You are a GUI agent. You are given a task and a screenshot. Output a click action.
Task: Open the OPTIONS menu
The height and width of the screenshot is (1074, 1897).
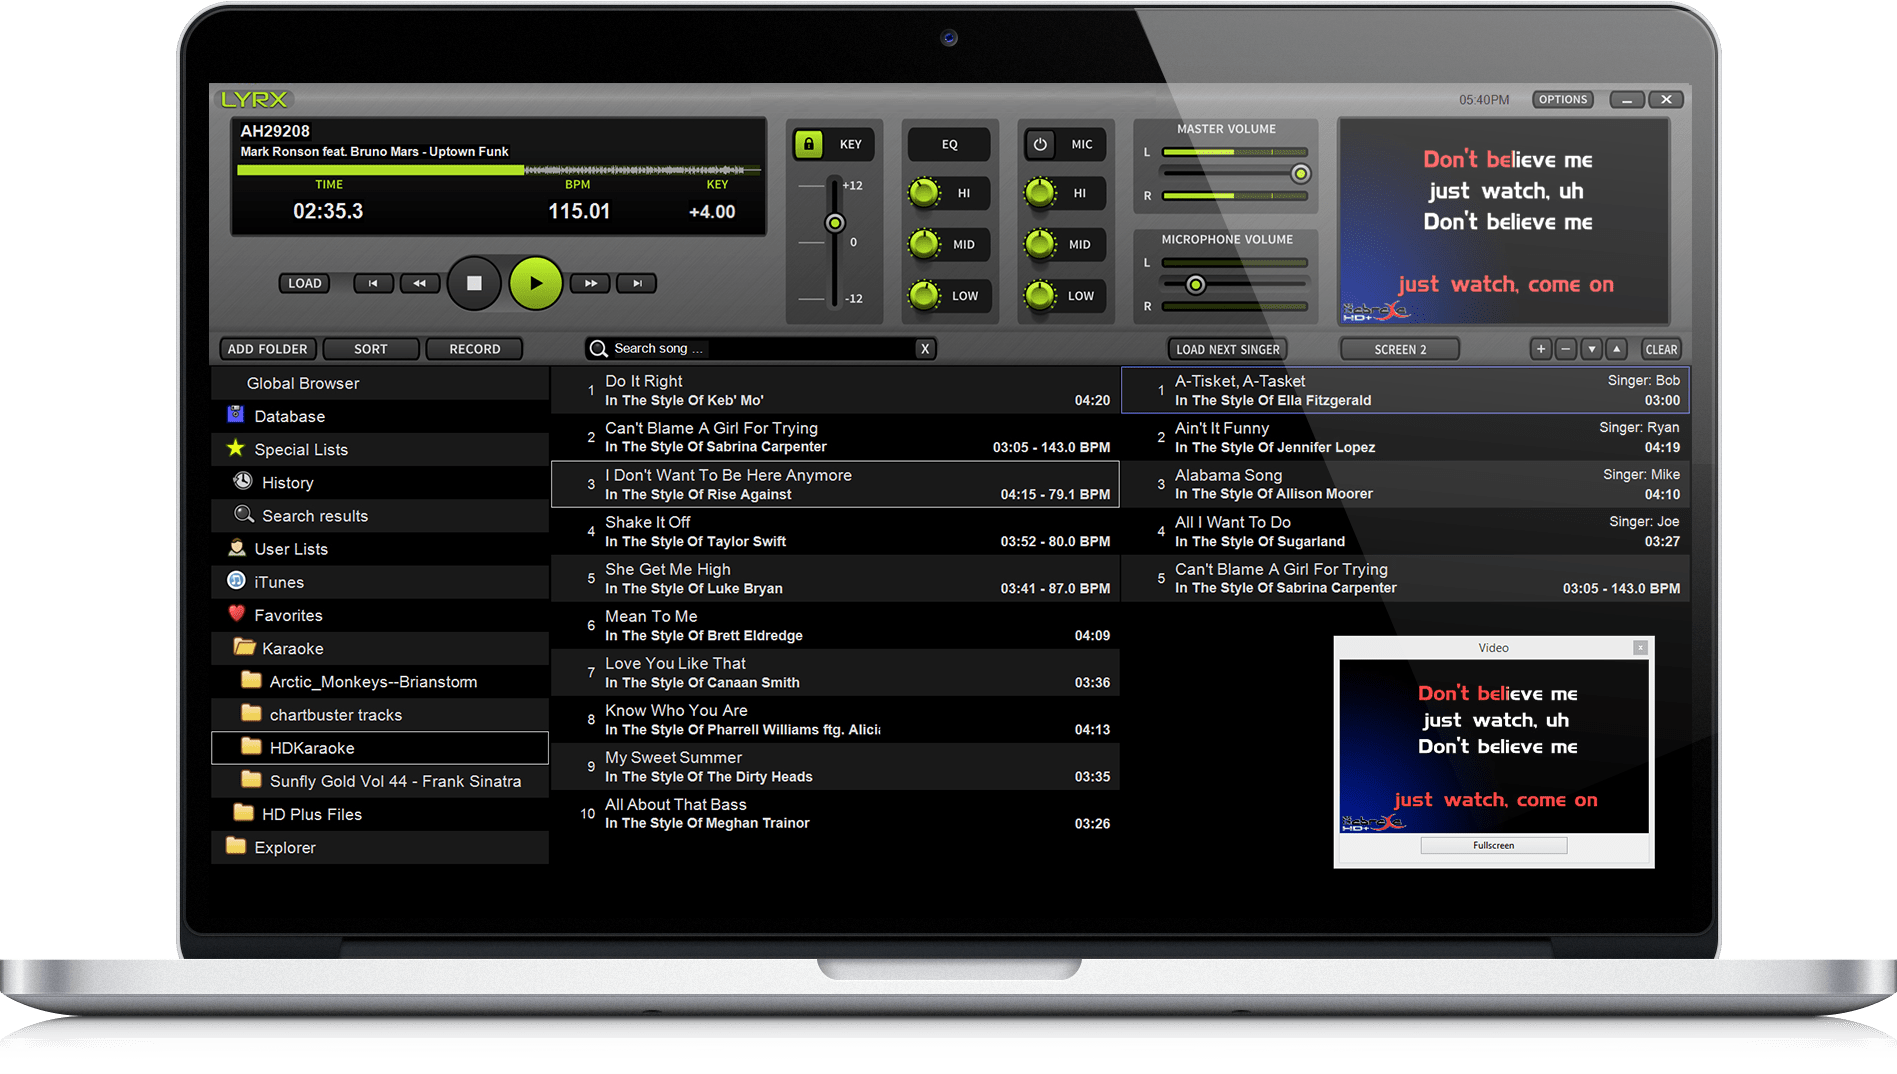point(1563,100)
